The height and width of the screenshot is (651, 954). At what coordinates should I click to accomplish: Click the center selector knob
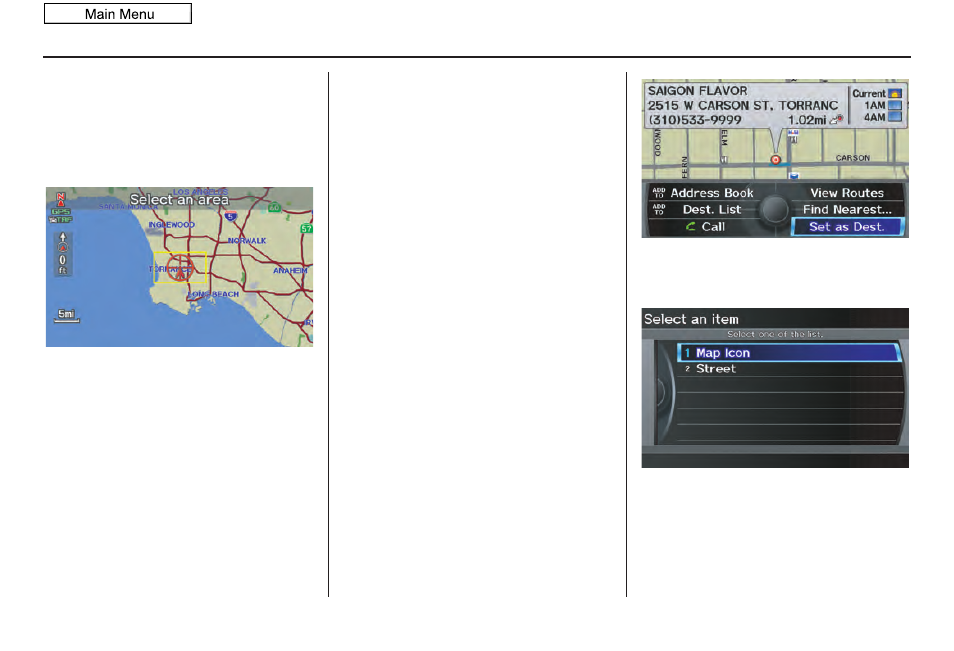775,210
